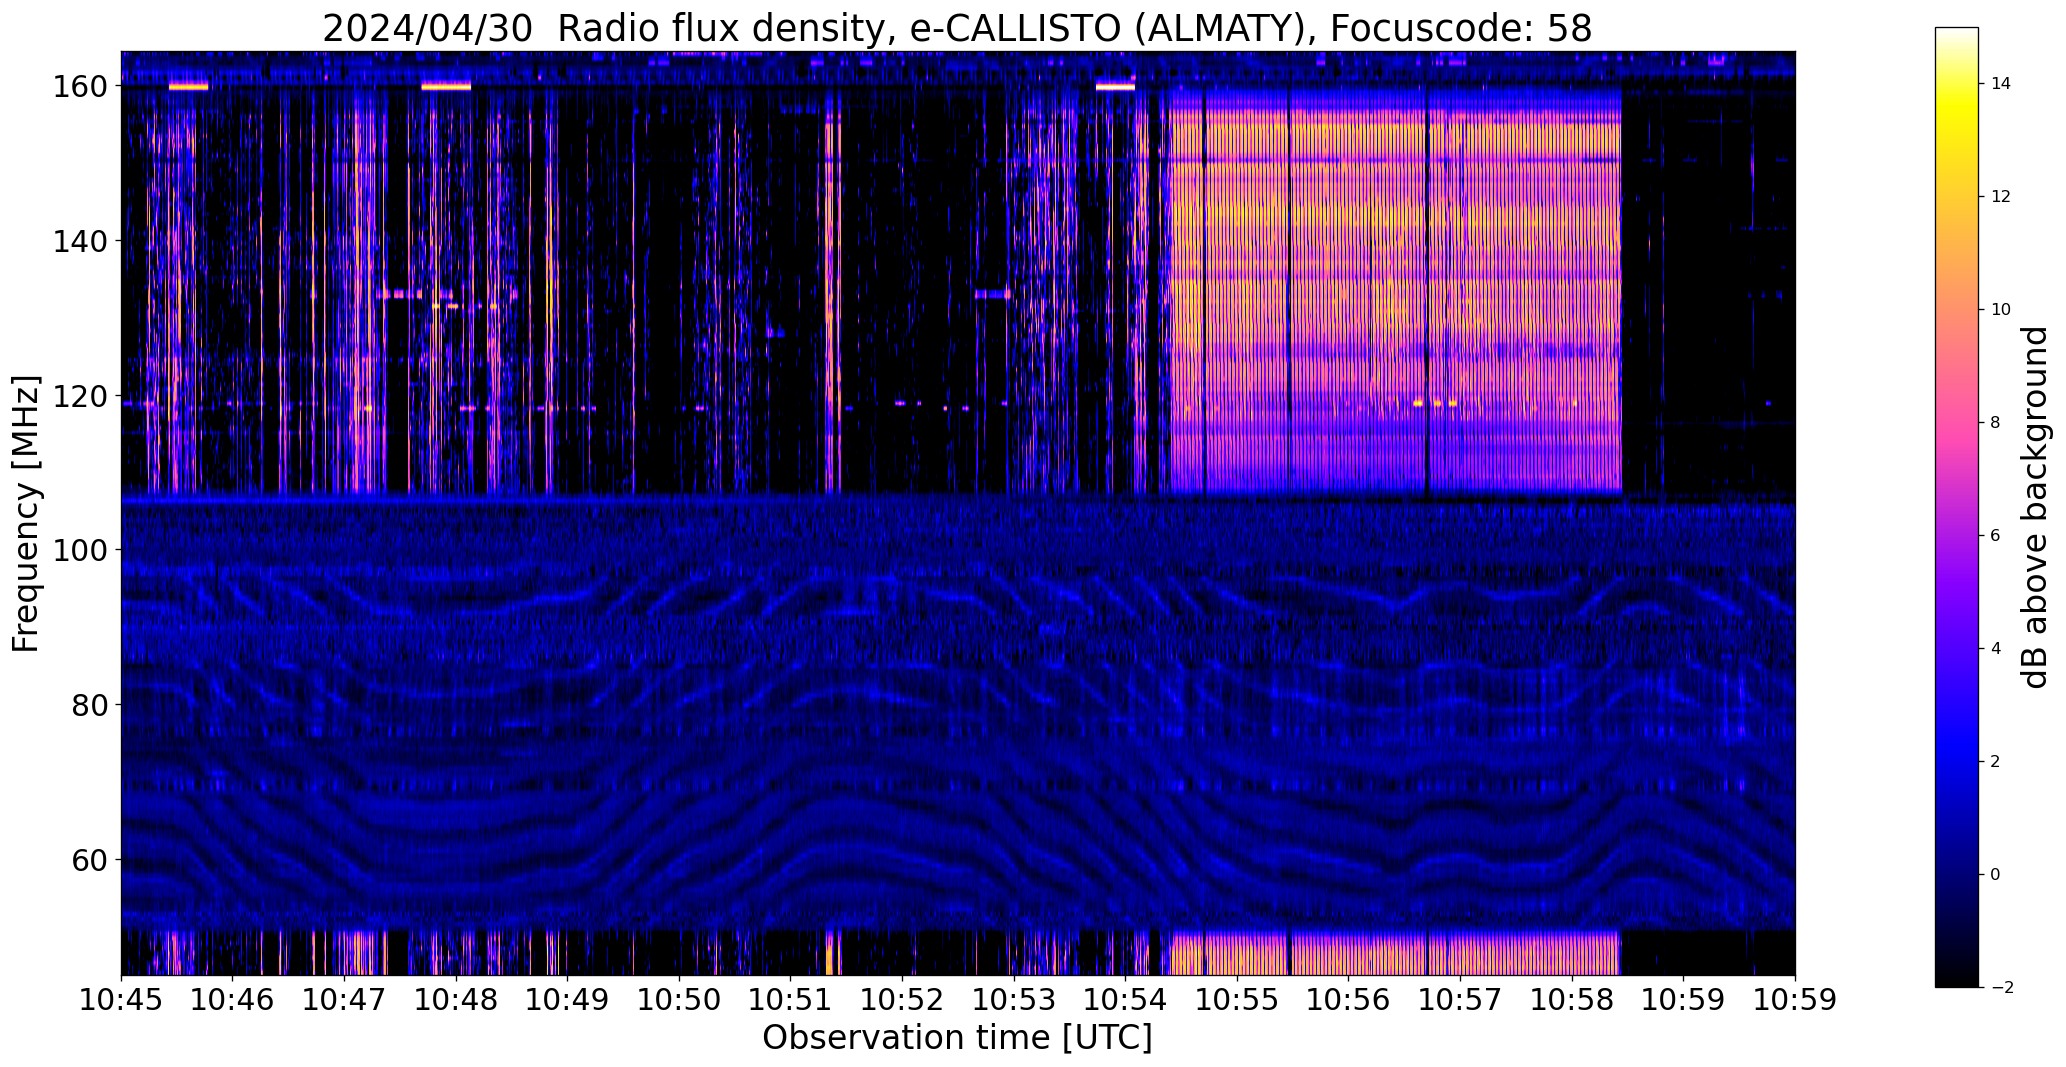Click the bright 160 MHz streak after 10:45

tap(188, 87)
